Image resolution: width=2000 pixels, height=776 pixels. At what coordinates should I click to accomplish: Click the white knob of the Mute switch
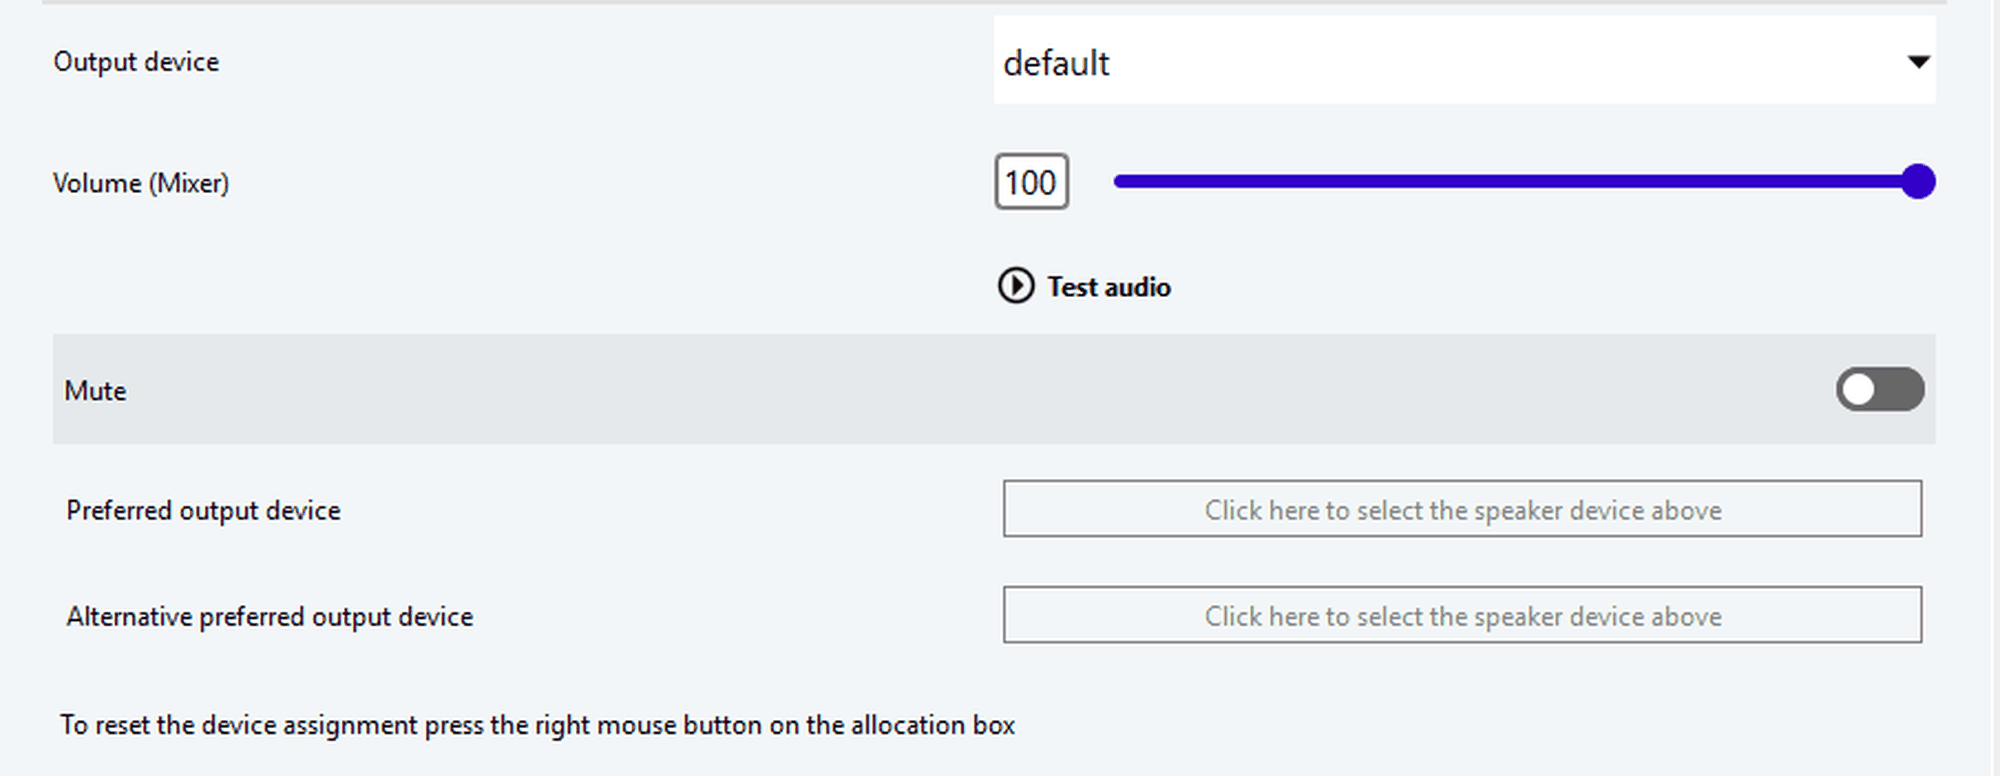(1859, 389)
